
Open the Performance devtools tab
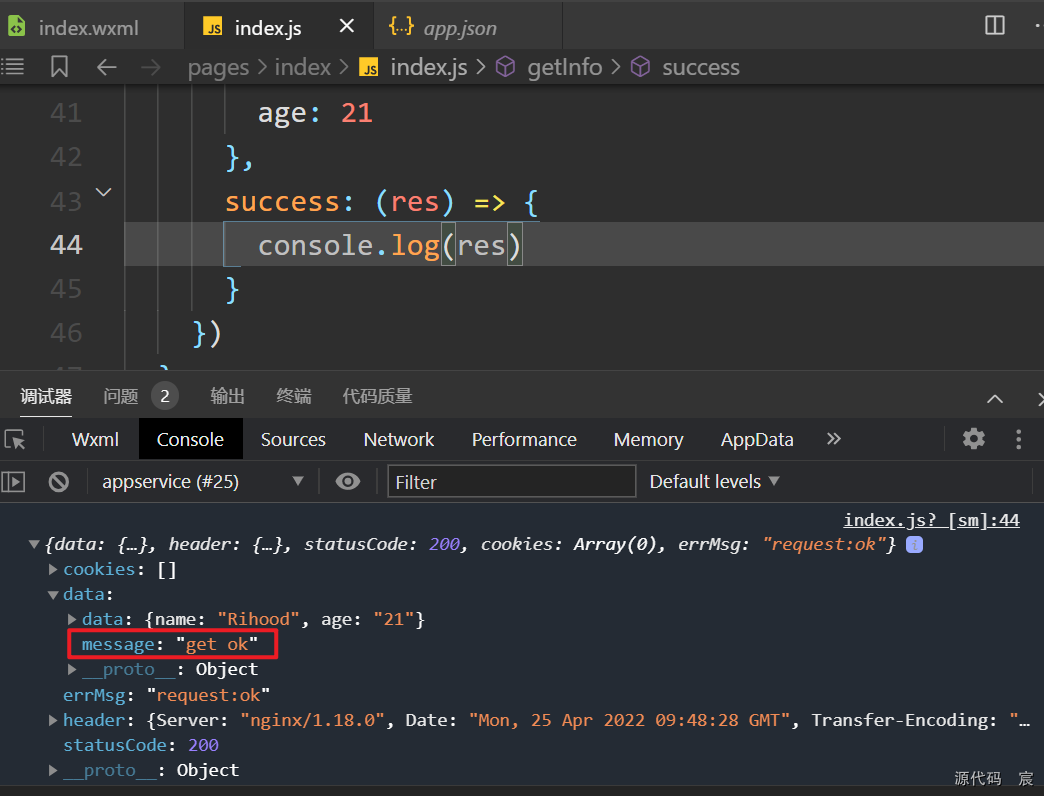(x=524, y=440)
